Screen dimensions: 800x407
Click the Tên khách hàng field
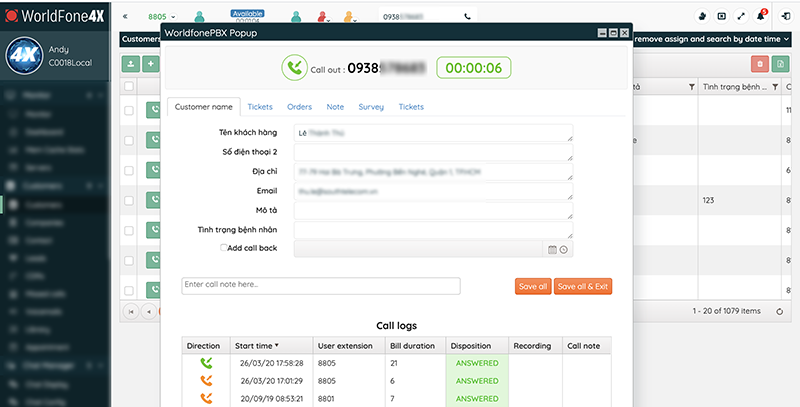[433, 133]
